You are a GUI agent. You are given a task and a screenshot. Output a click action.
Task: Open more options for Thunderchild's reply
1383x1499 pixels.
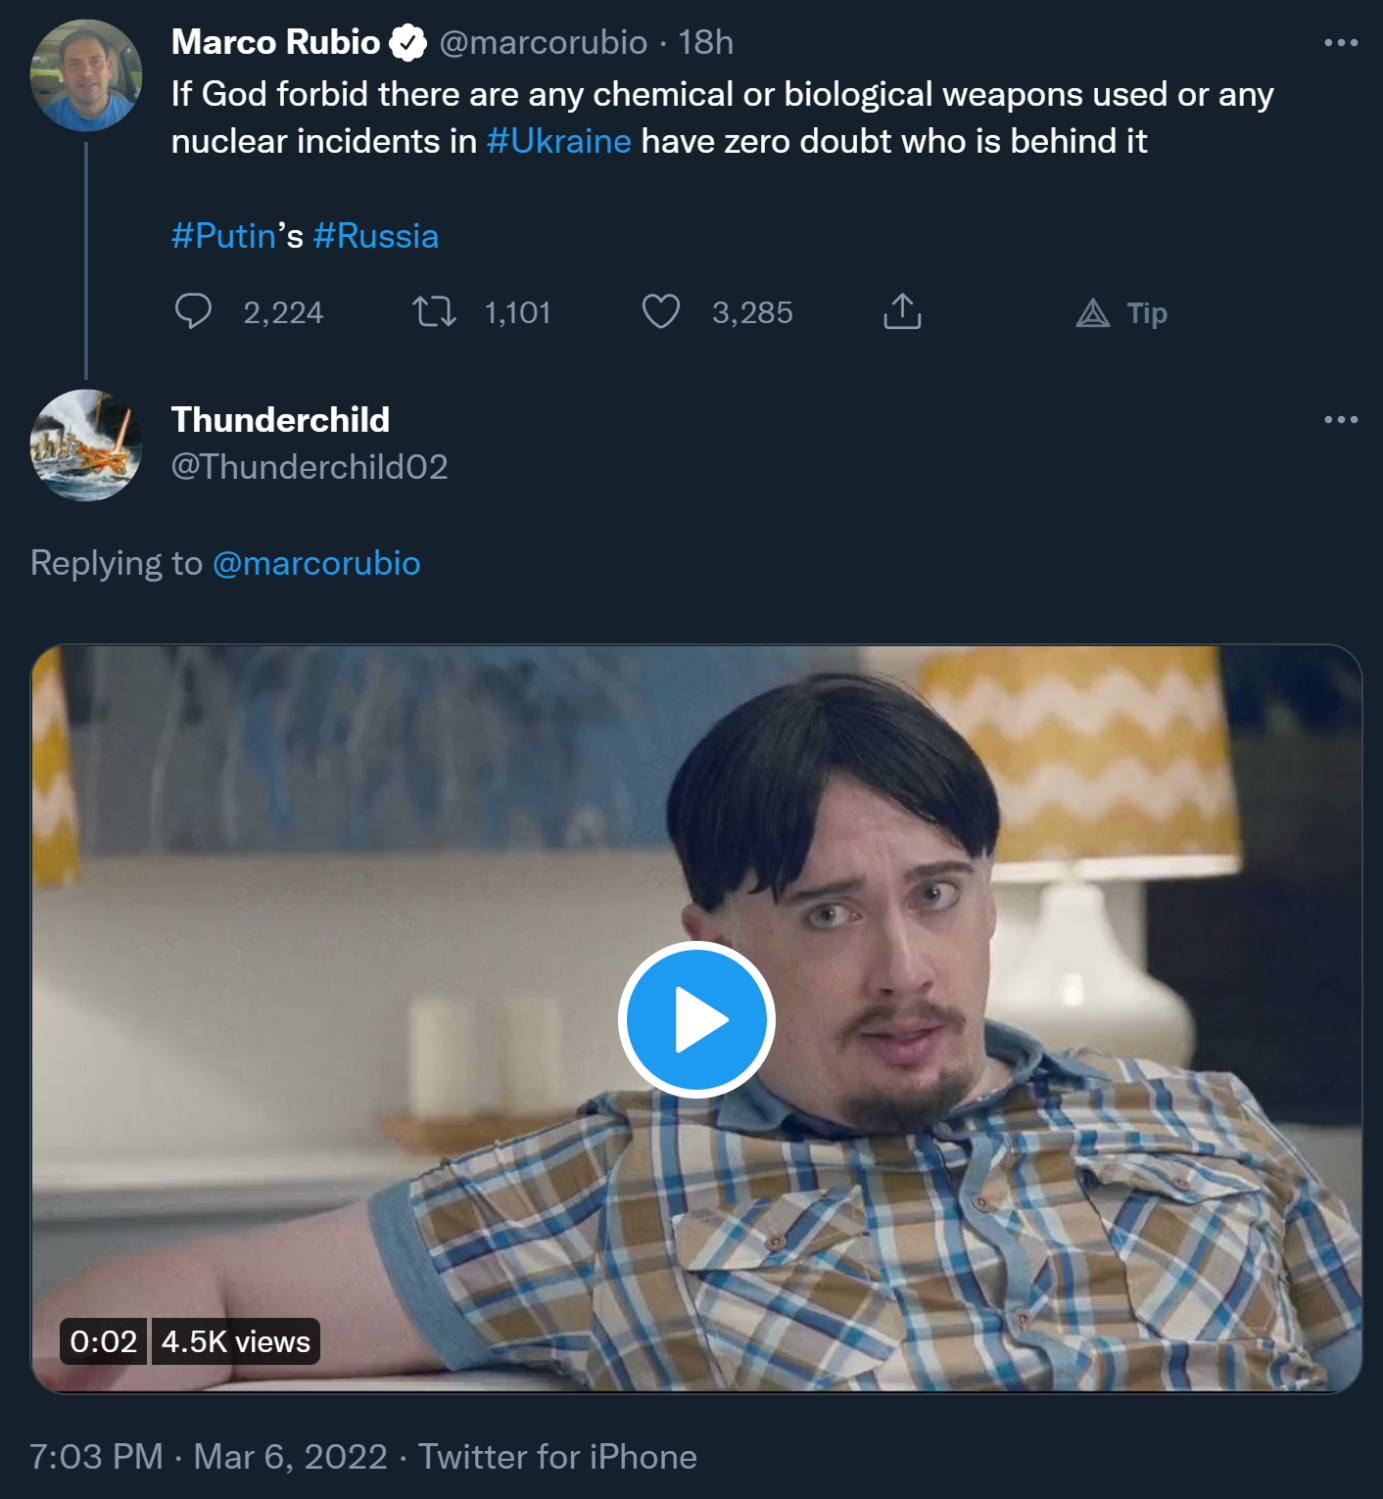[1340, 419]
